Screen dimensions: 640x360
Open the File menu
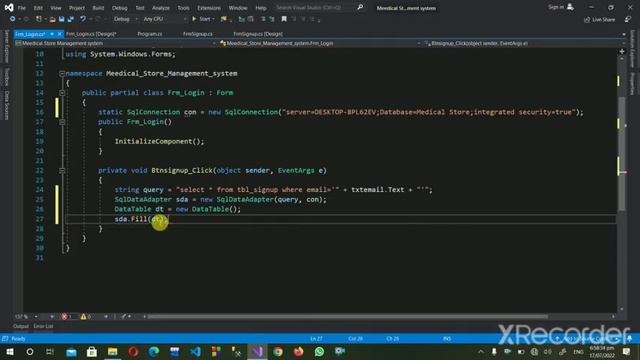click(22, 8)
